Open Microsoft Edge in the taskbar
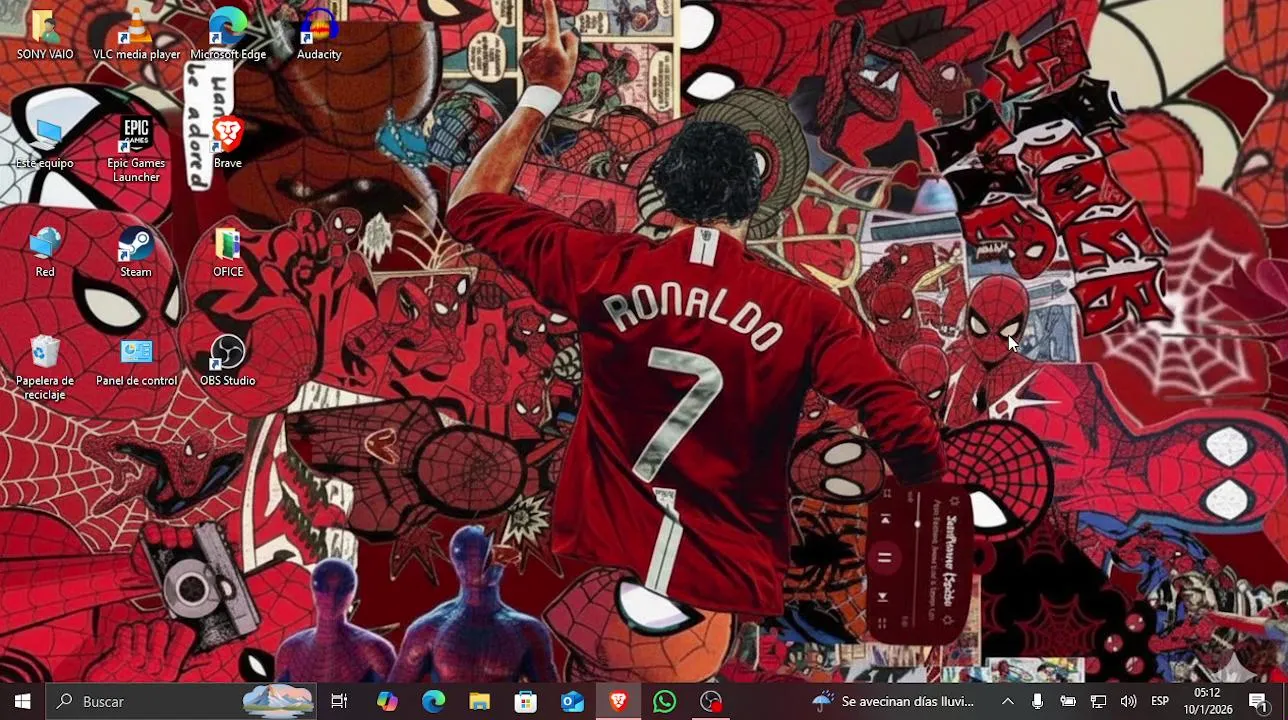This screenshot has width=1288, height=720. click(x=433, y=701)
